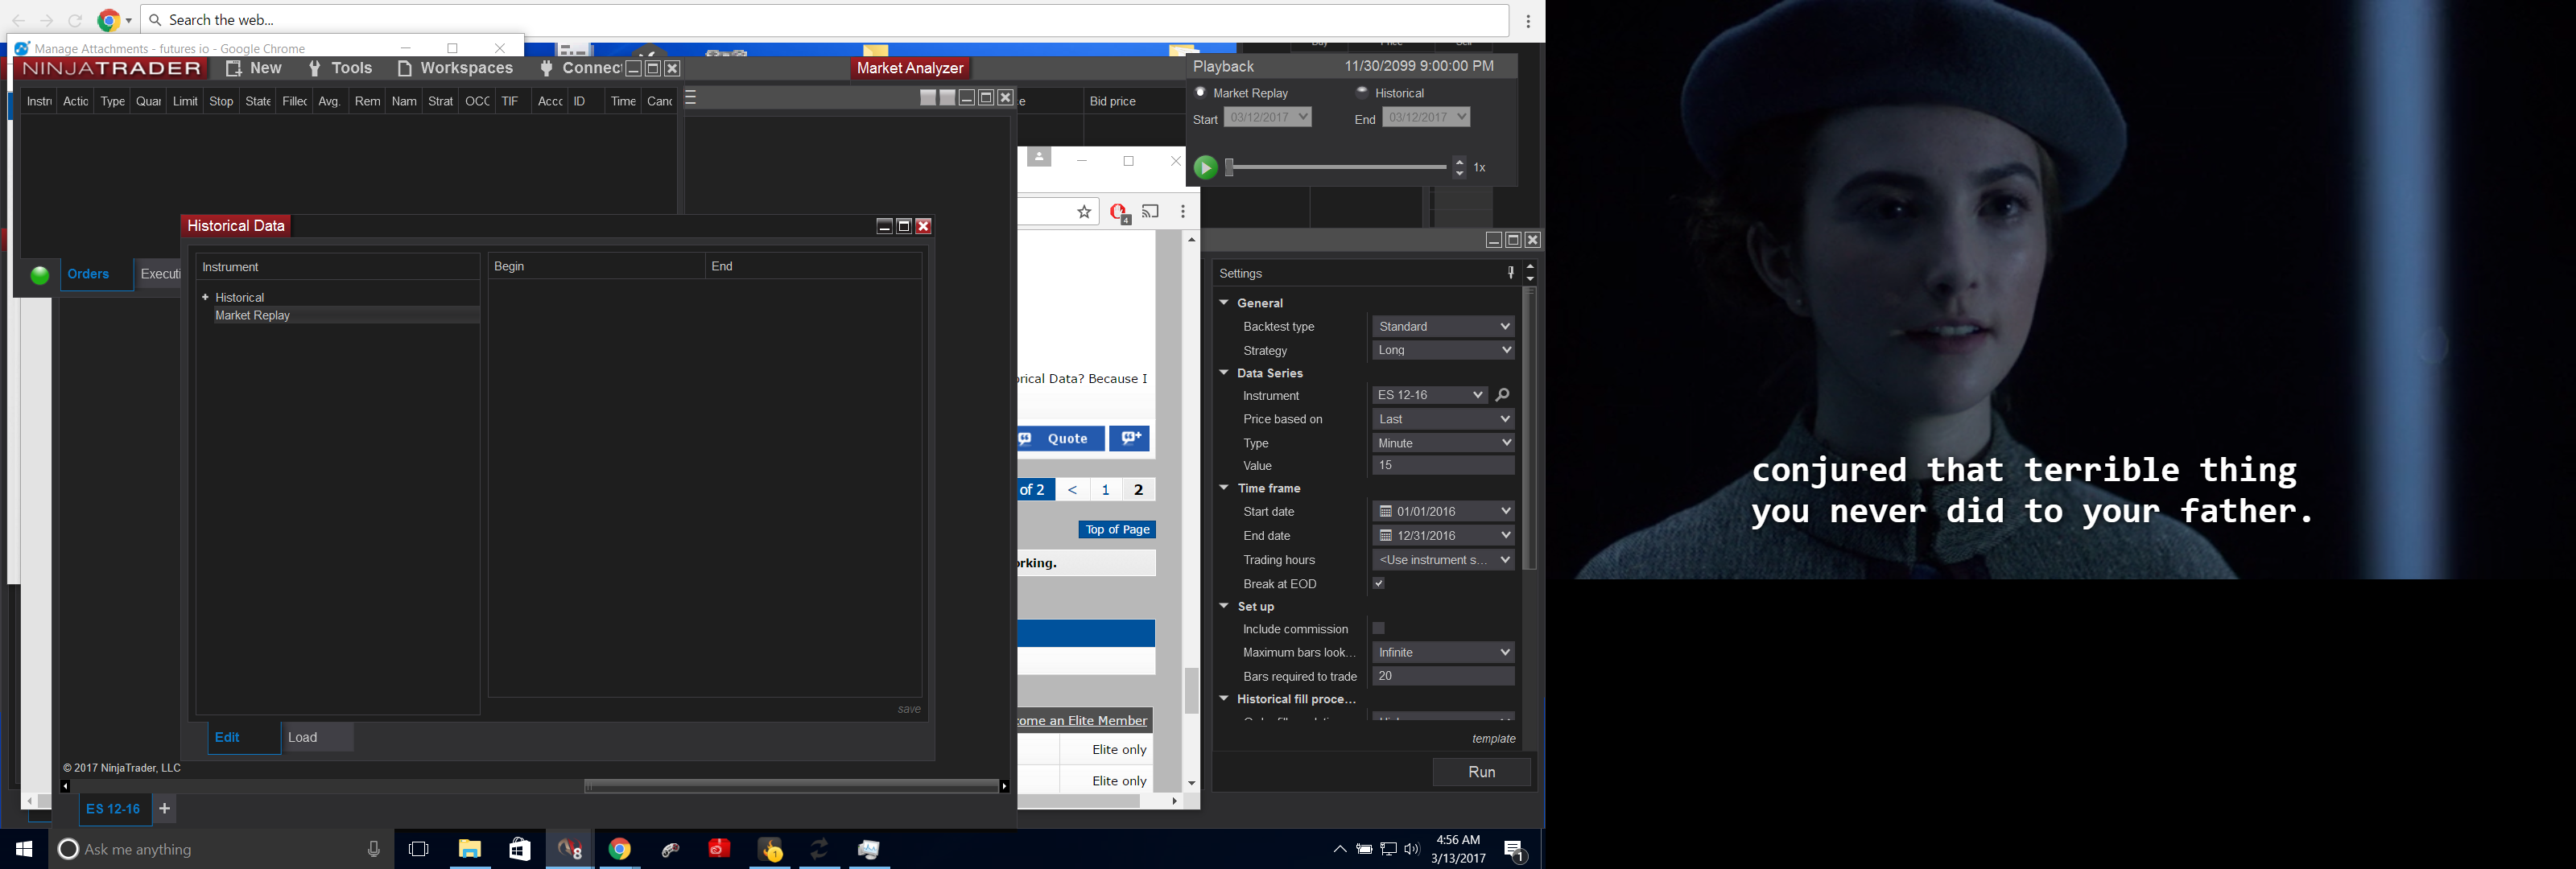Open the Start date calendar icon
Image resolution: width=2576 pixels, height=869 pixels.
[1386, 511]
